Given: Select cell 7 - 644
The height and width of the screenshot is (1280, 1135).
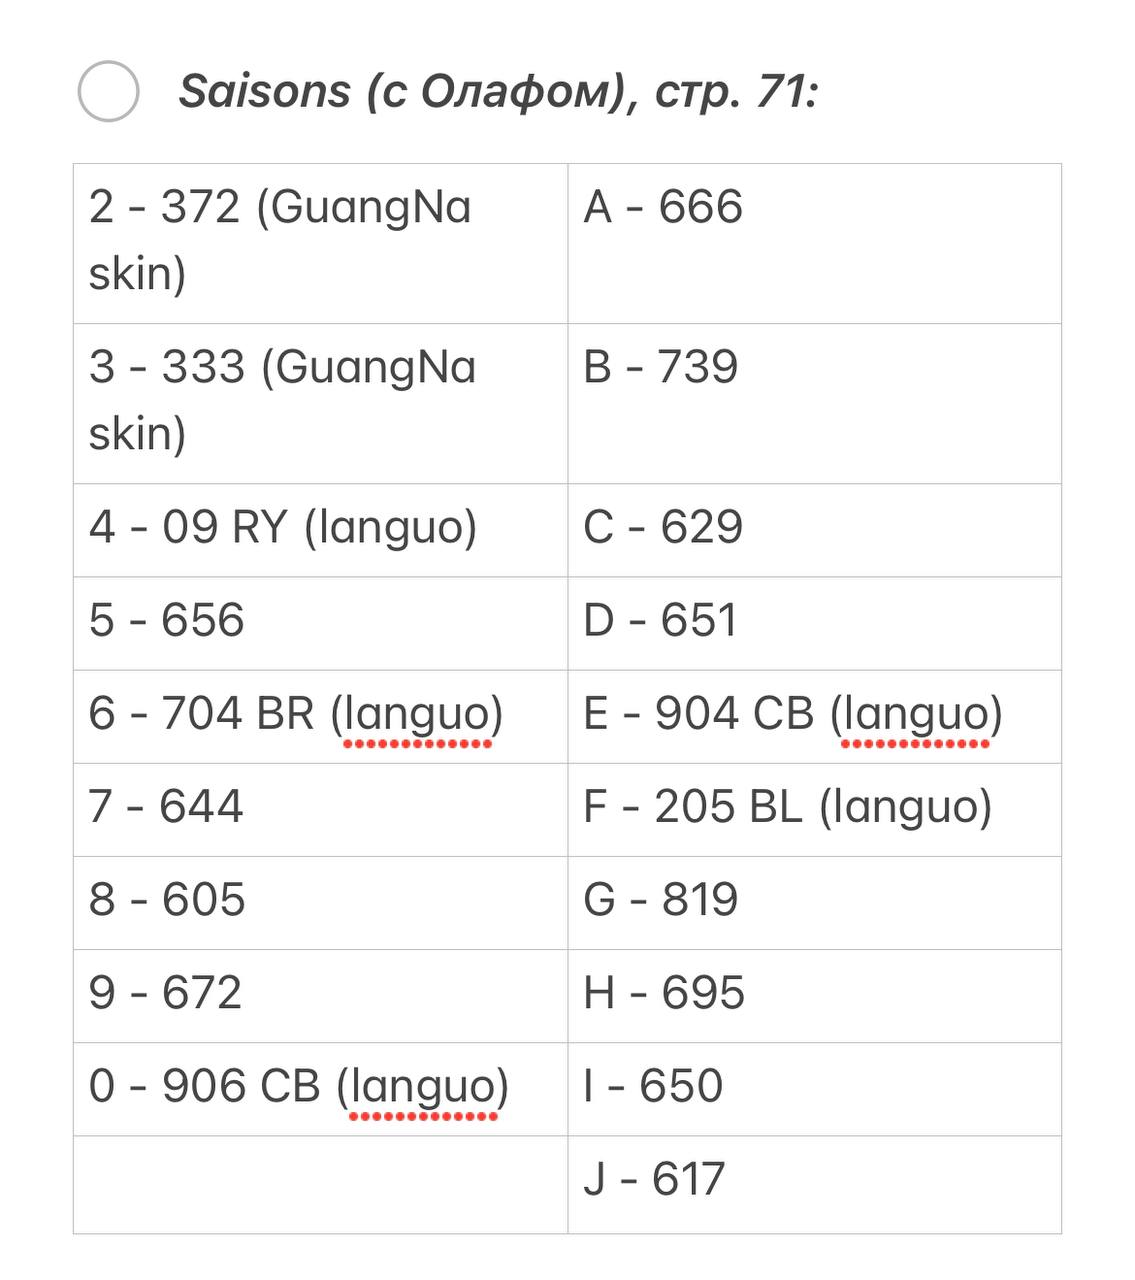Looking at the screenshot, I should 320,809.
